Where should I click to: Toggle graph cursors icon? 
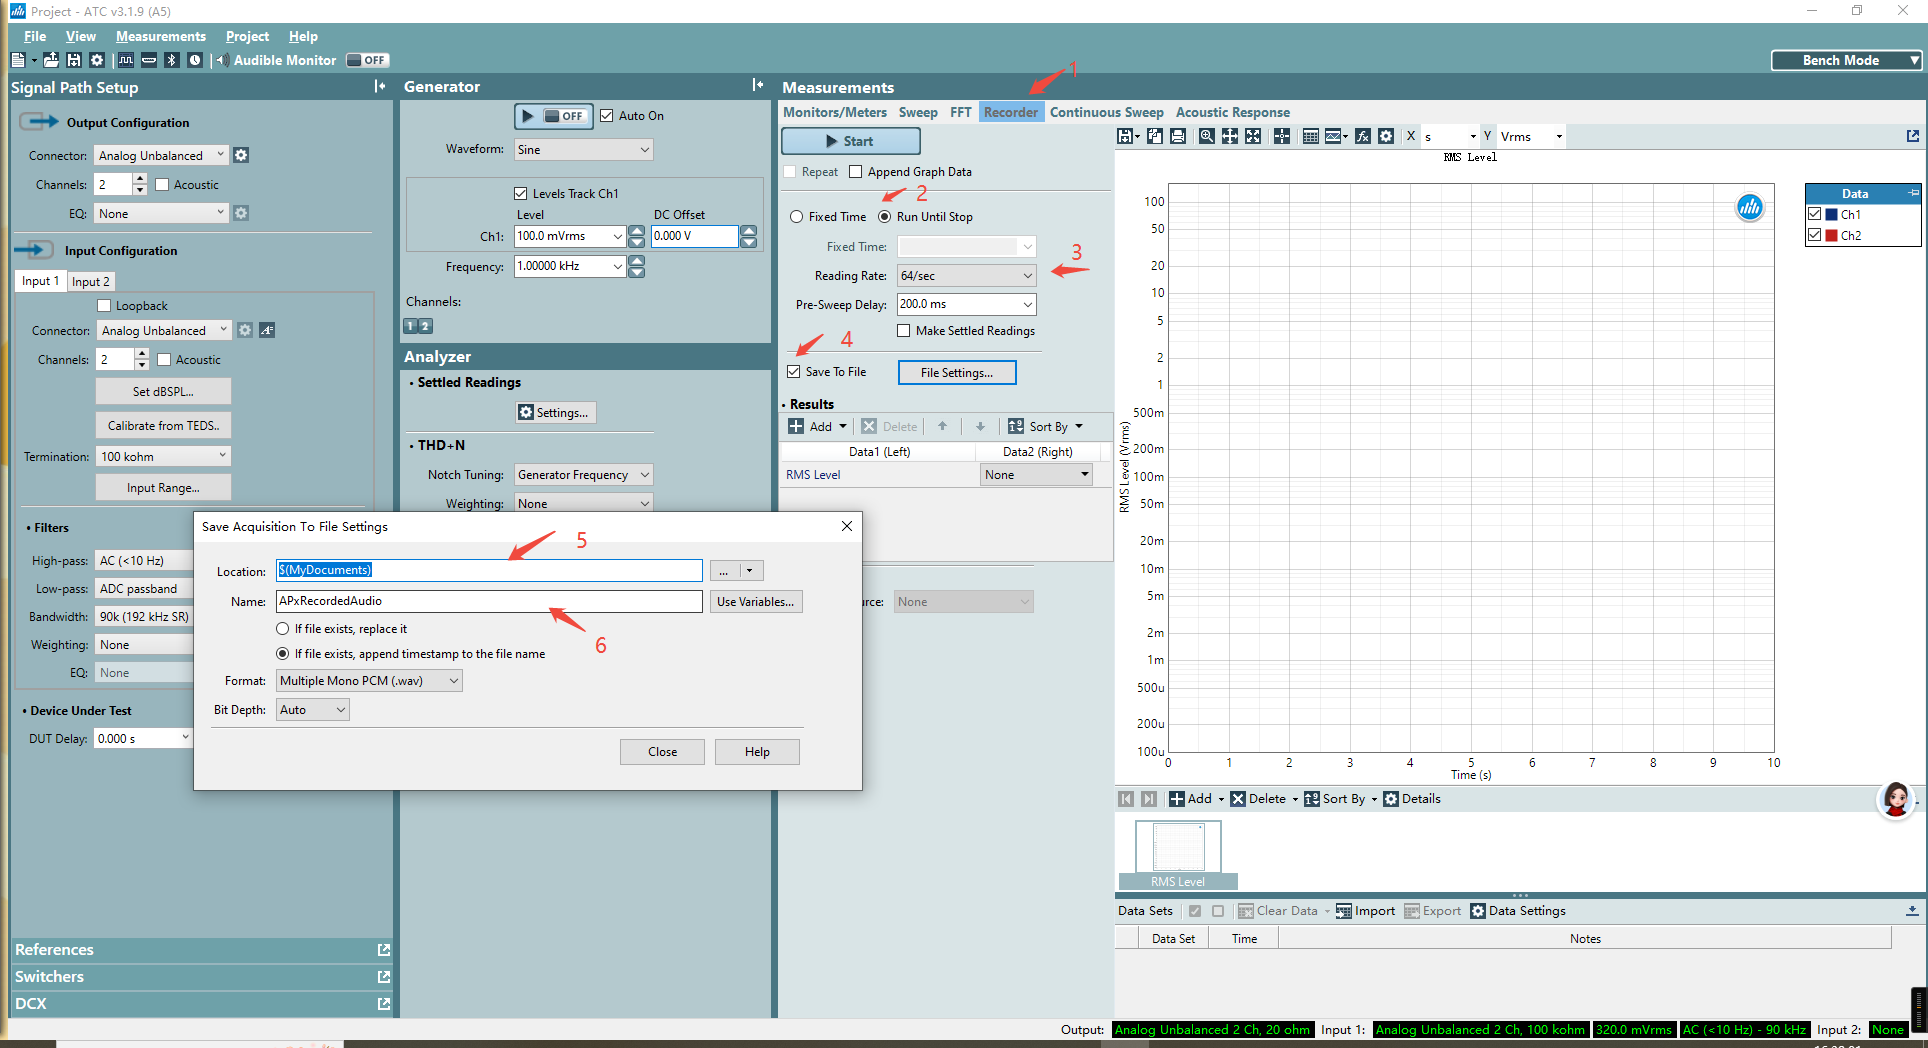1282,136
